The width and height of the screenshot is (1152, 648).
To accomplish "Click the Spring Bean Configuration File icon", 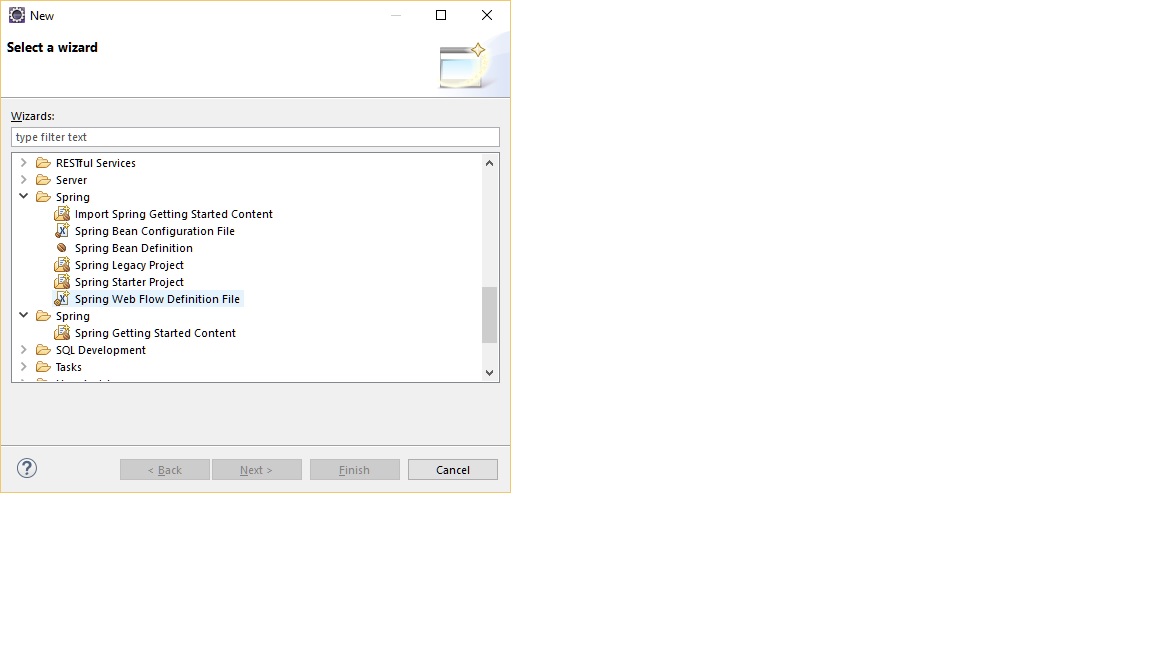I will [x=62, y=231].
